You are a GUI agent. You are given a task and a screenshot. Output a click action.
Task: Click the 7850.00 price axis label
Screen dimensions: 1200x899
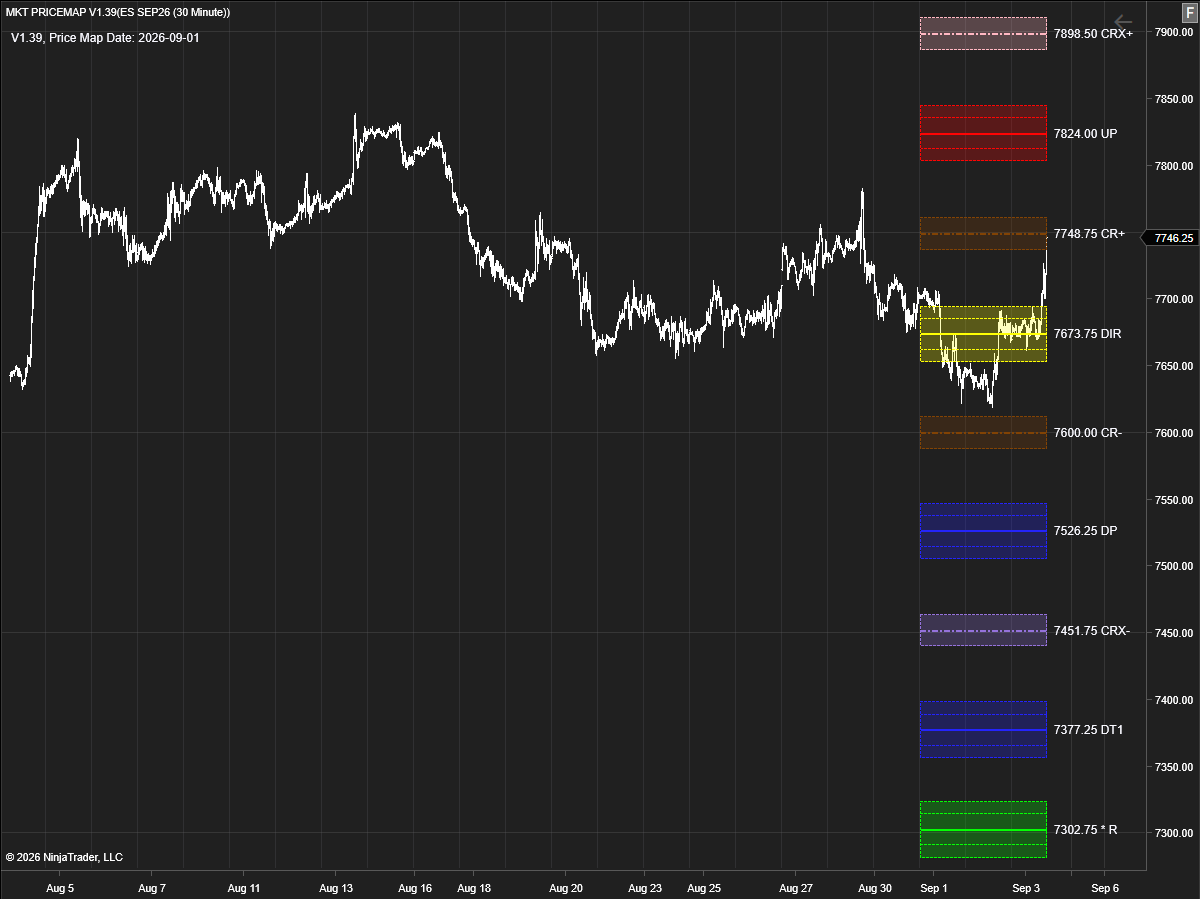tap(1173, 99)
